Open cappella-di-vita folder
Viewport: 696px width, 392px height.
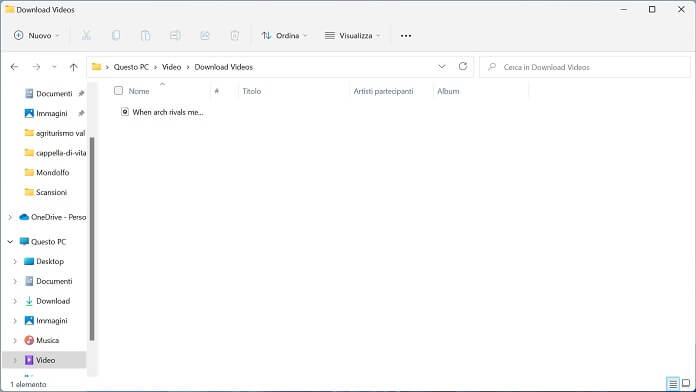55,153
